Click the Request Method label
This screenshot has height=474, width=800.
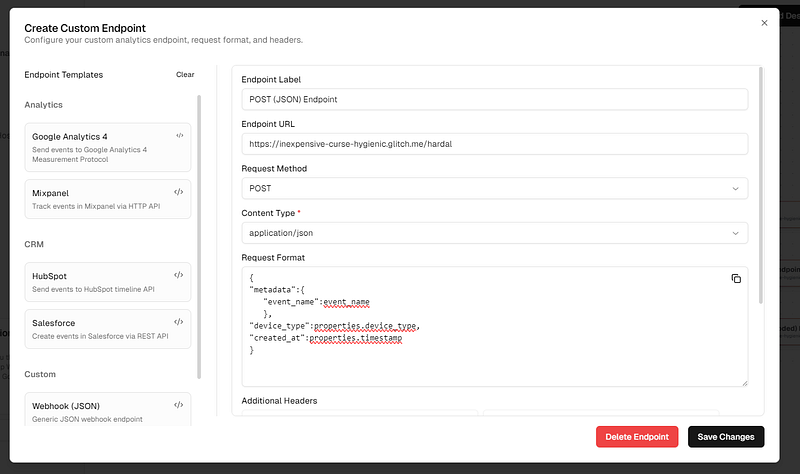tap(274, 168)
